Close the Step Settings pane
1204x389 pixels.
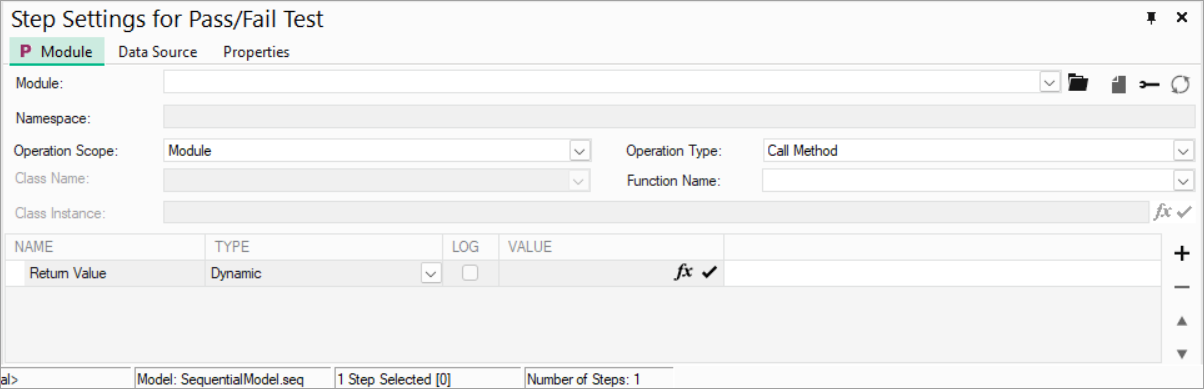click(x=1181, y=18)
